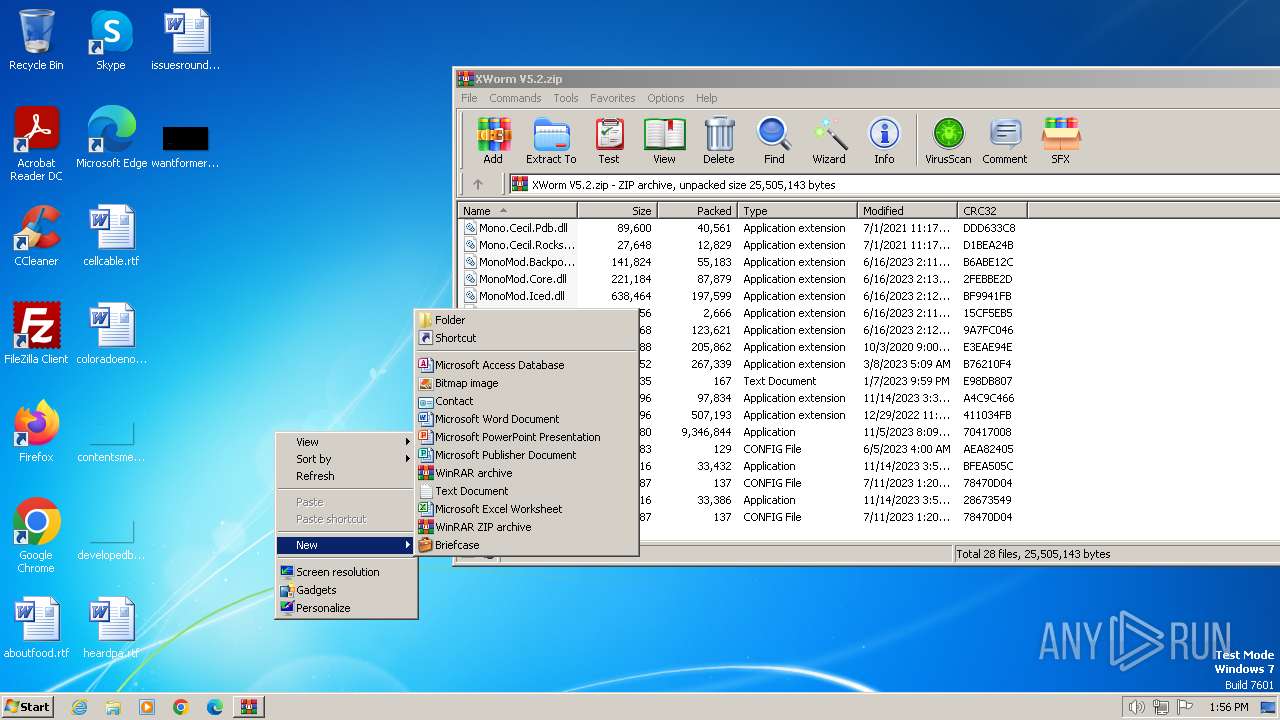Open the Options menu in WinRAR
Image resolution: width=1280 pixels, height=720 pixels.
(665, 98)
